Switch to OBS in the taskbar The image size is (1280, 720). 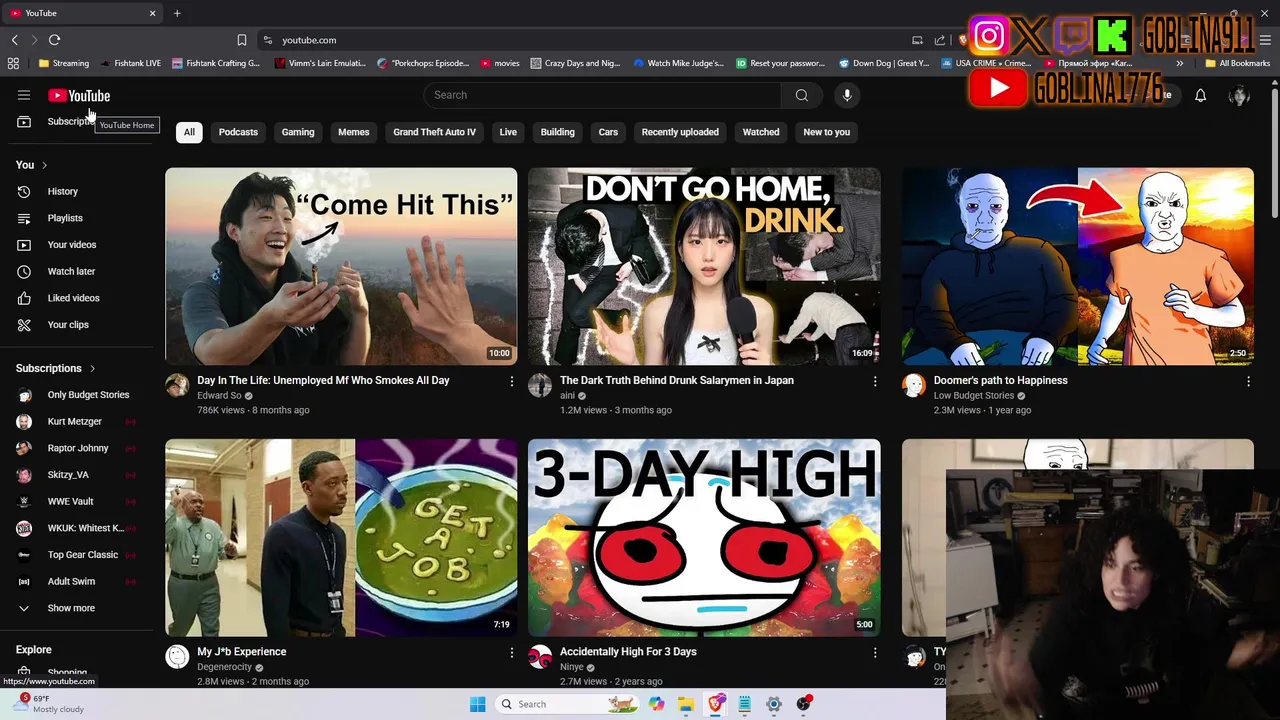[803, 704]
